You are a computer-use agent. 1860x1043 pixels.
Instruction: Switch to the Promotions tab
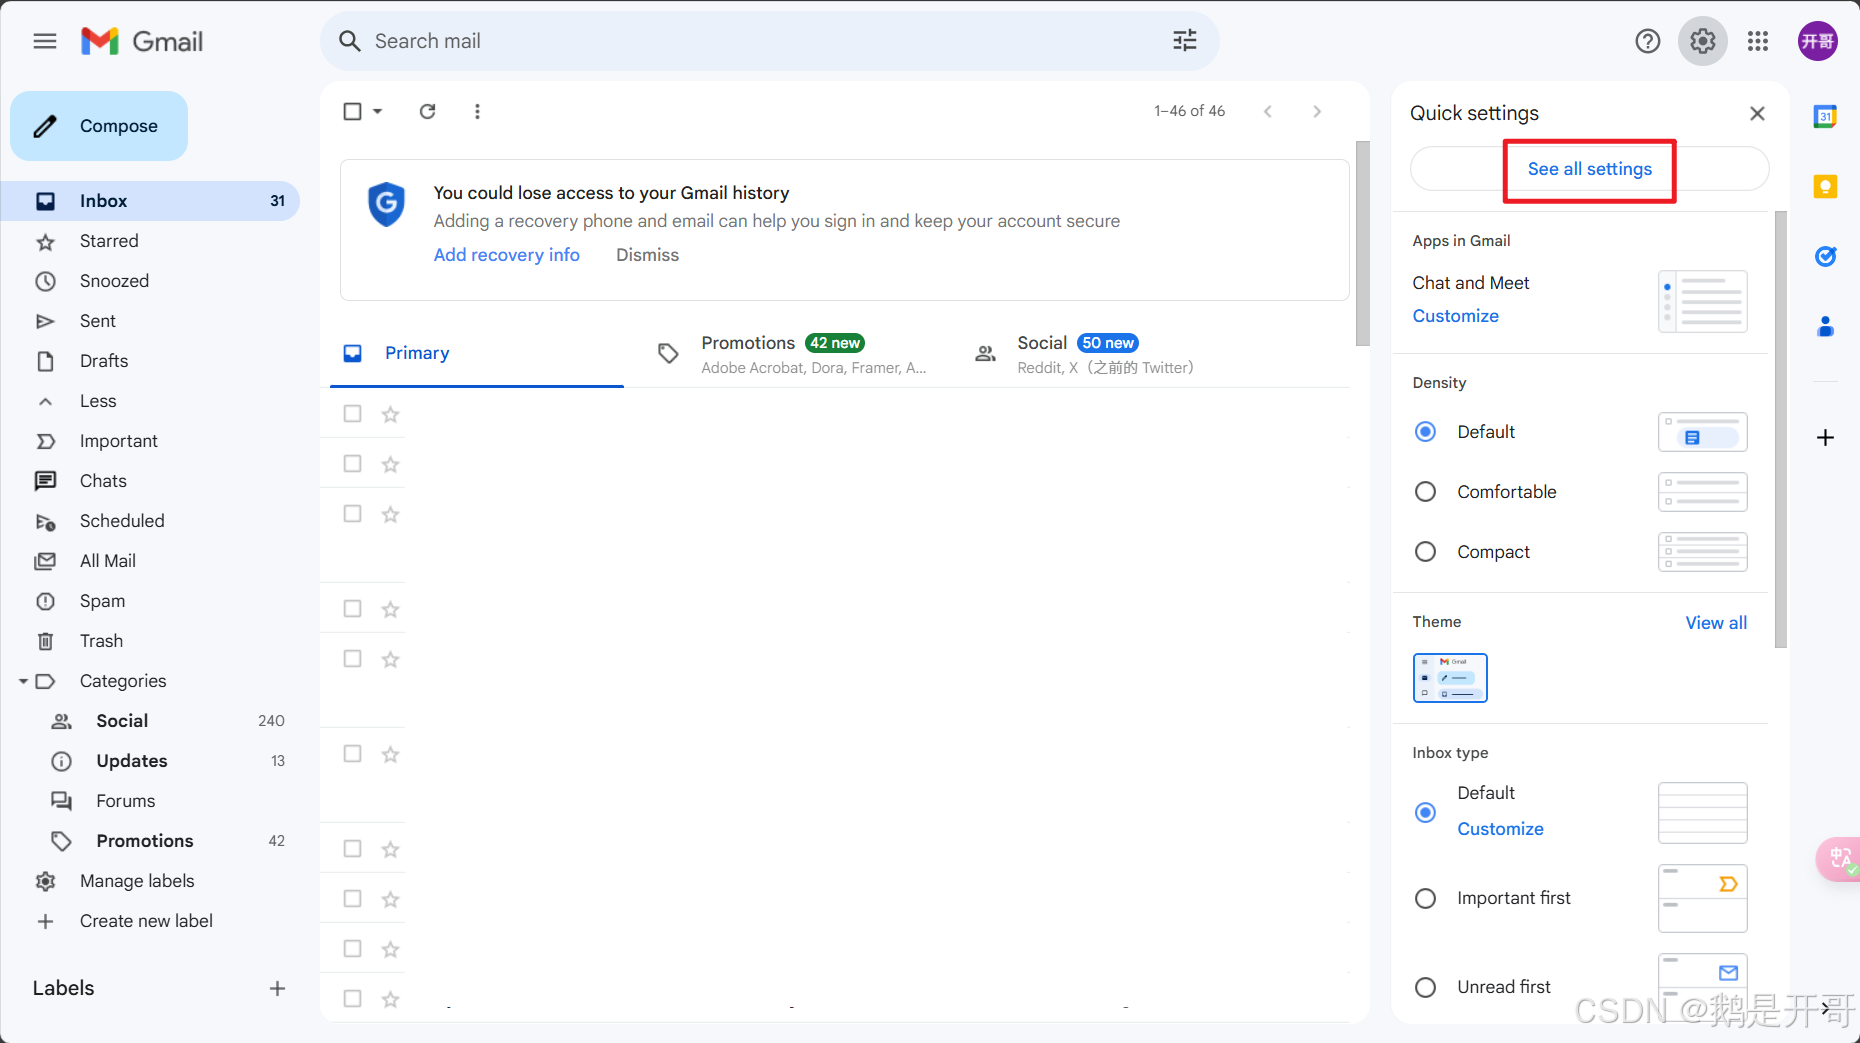coord(792,354)
